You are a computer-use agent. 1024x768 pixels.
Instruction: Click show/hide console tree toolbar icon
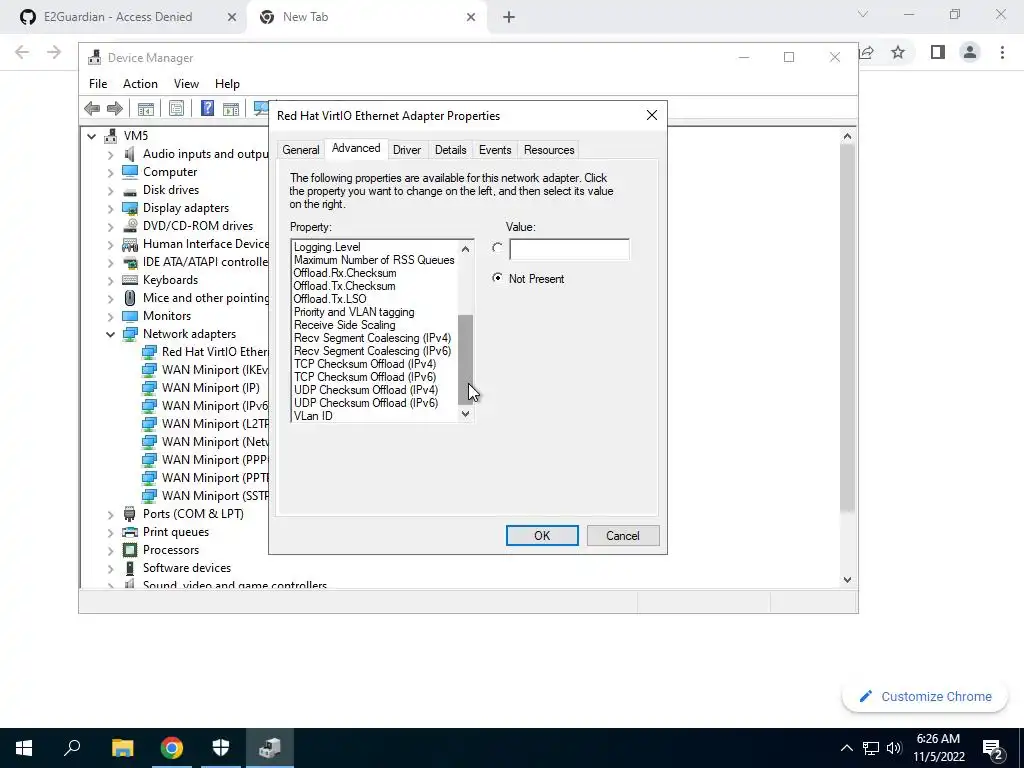(x=146, y=108)
